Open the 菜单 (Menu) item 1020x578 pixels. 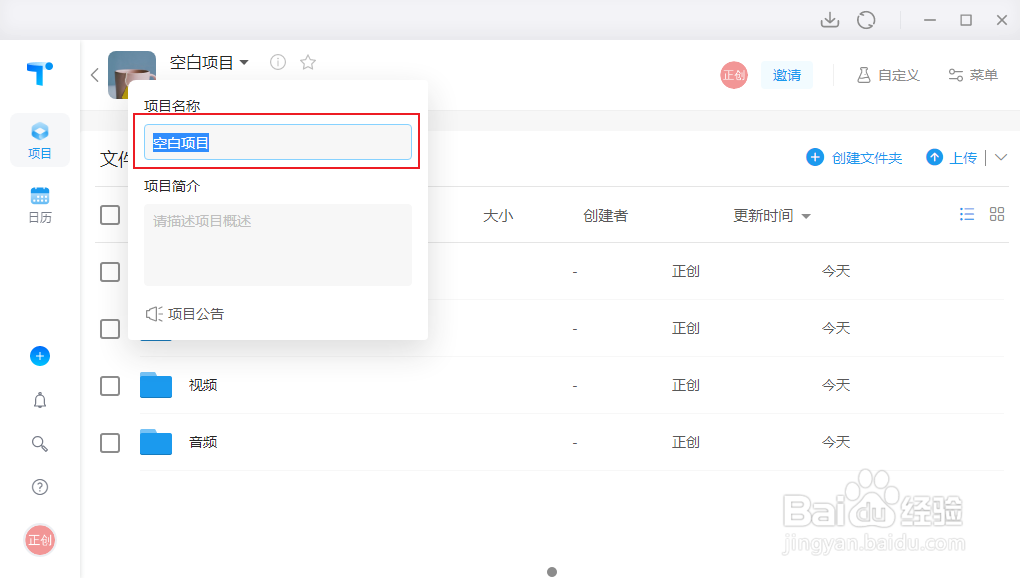[x=972, y=74]
